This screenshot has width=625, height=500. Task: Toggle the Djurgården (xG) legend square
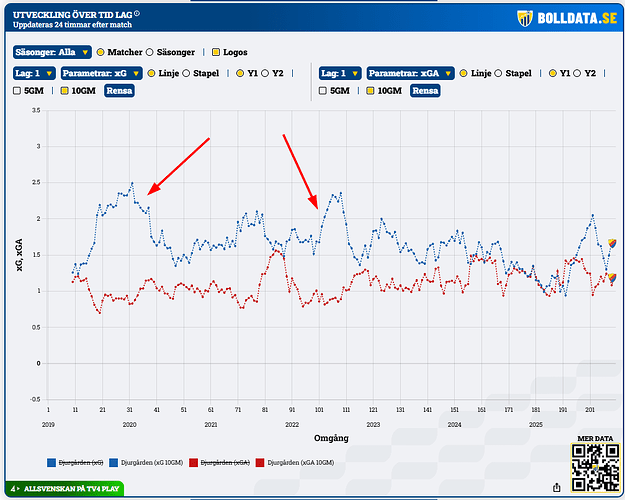[52, 462]
